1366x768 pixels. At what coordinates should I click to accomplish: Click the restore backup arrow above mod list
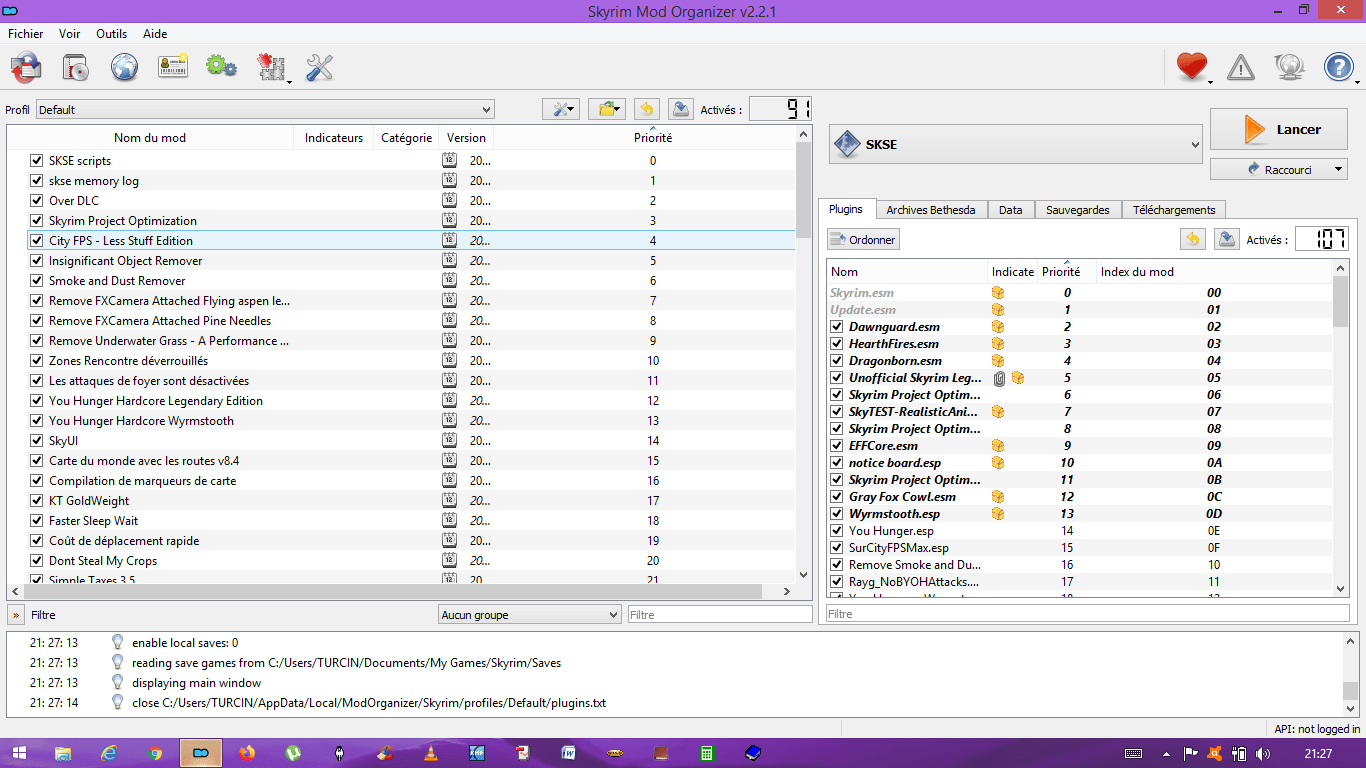pyautogui.click(x=647, y=109)
